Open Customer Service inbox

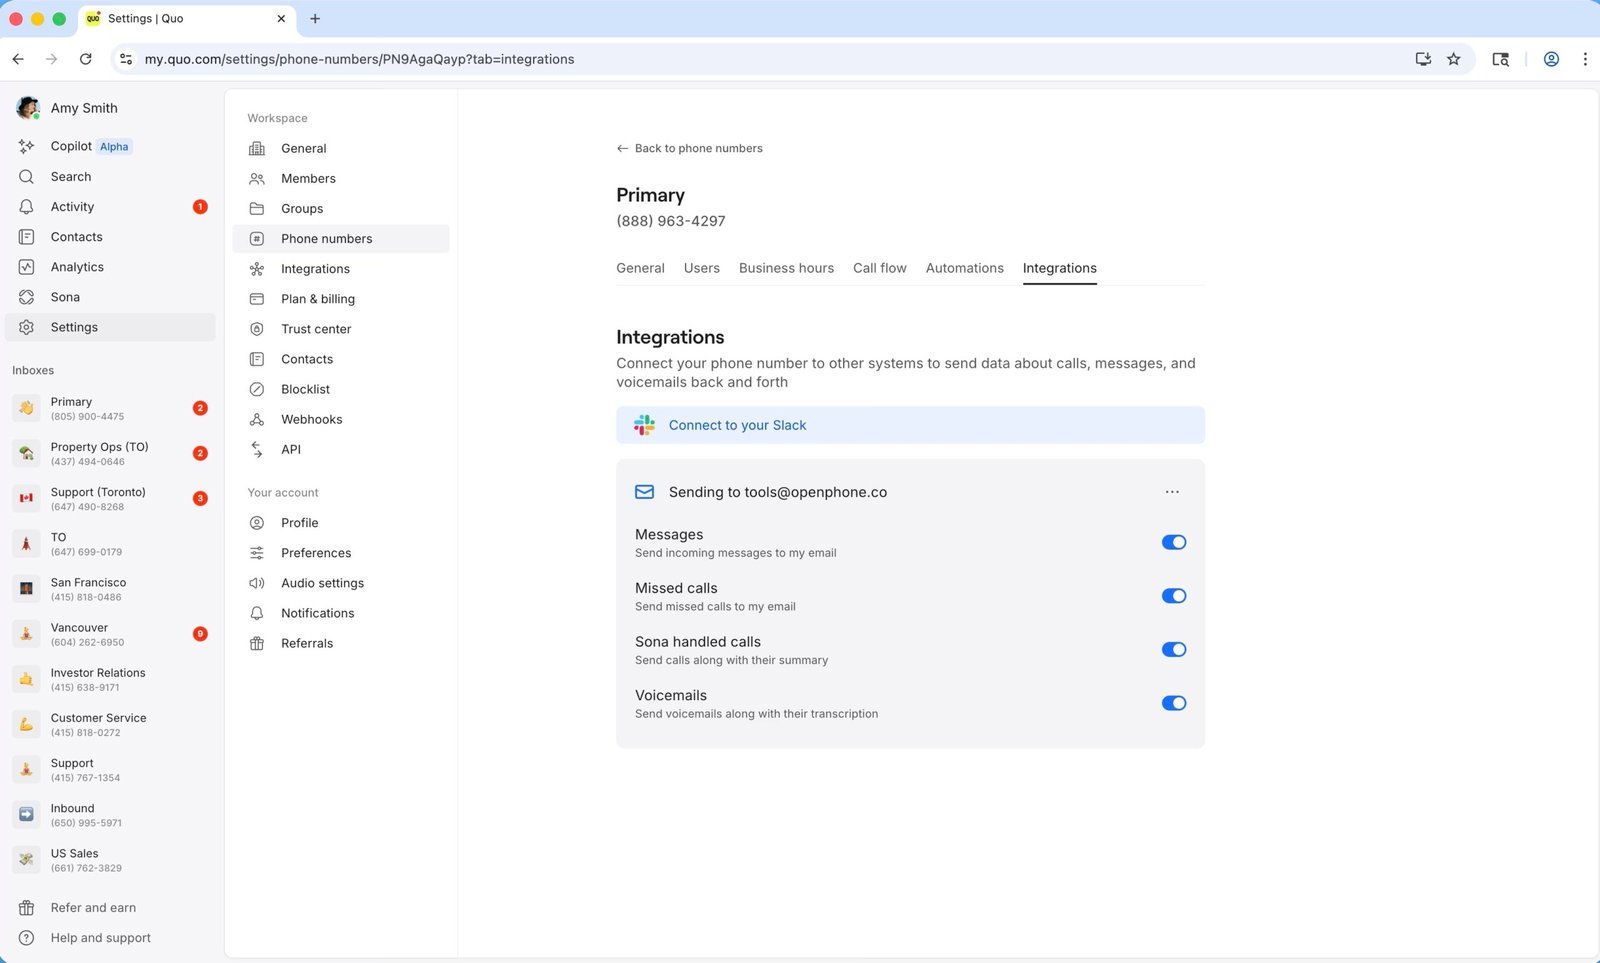[110, 724]
